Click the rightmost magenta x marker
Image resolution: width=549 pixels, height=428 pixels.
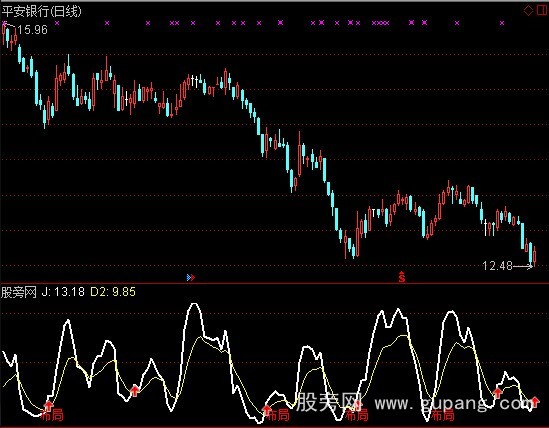click(x=502, y=23)
